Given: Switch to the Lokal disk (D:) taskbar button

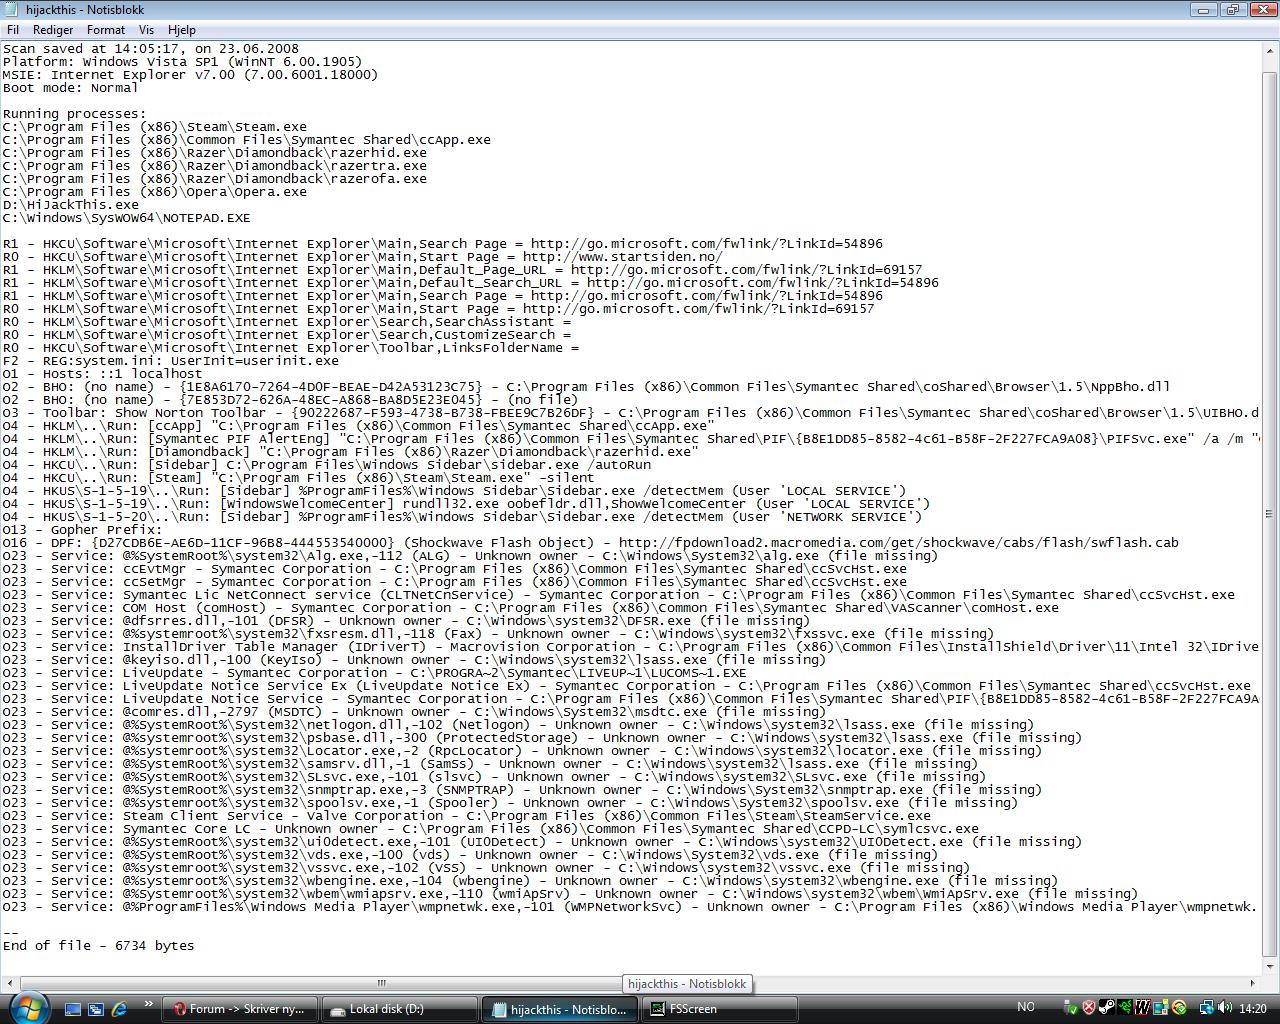Looking at the screenshot, I should (399, 1009).
